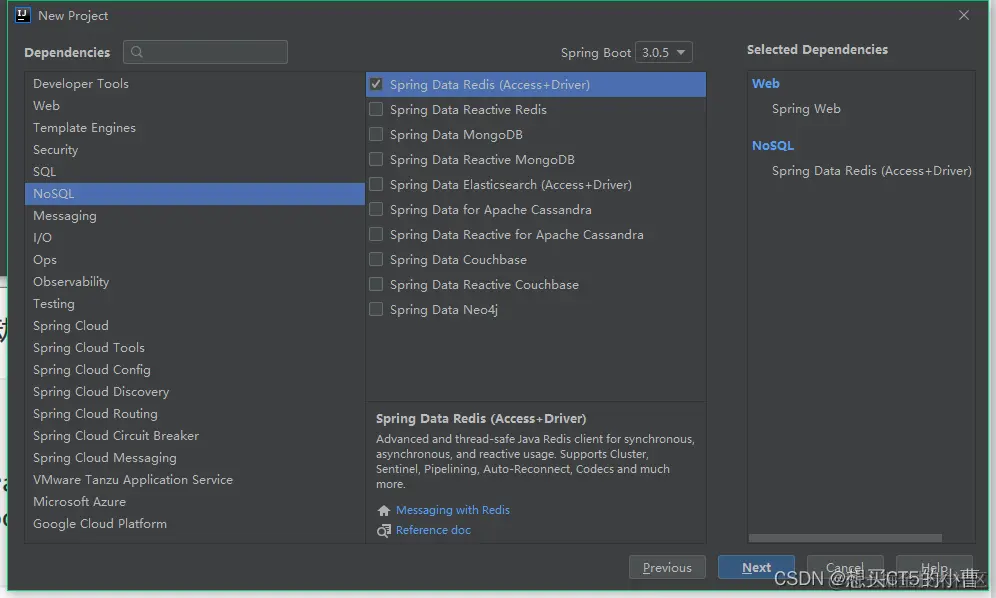Open Spring Cloud Discovery category
Screen dimensions: 996x598
coord(194,392)
